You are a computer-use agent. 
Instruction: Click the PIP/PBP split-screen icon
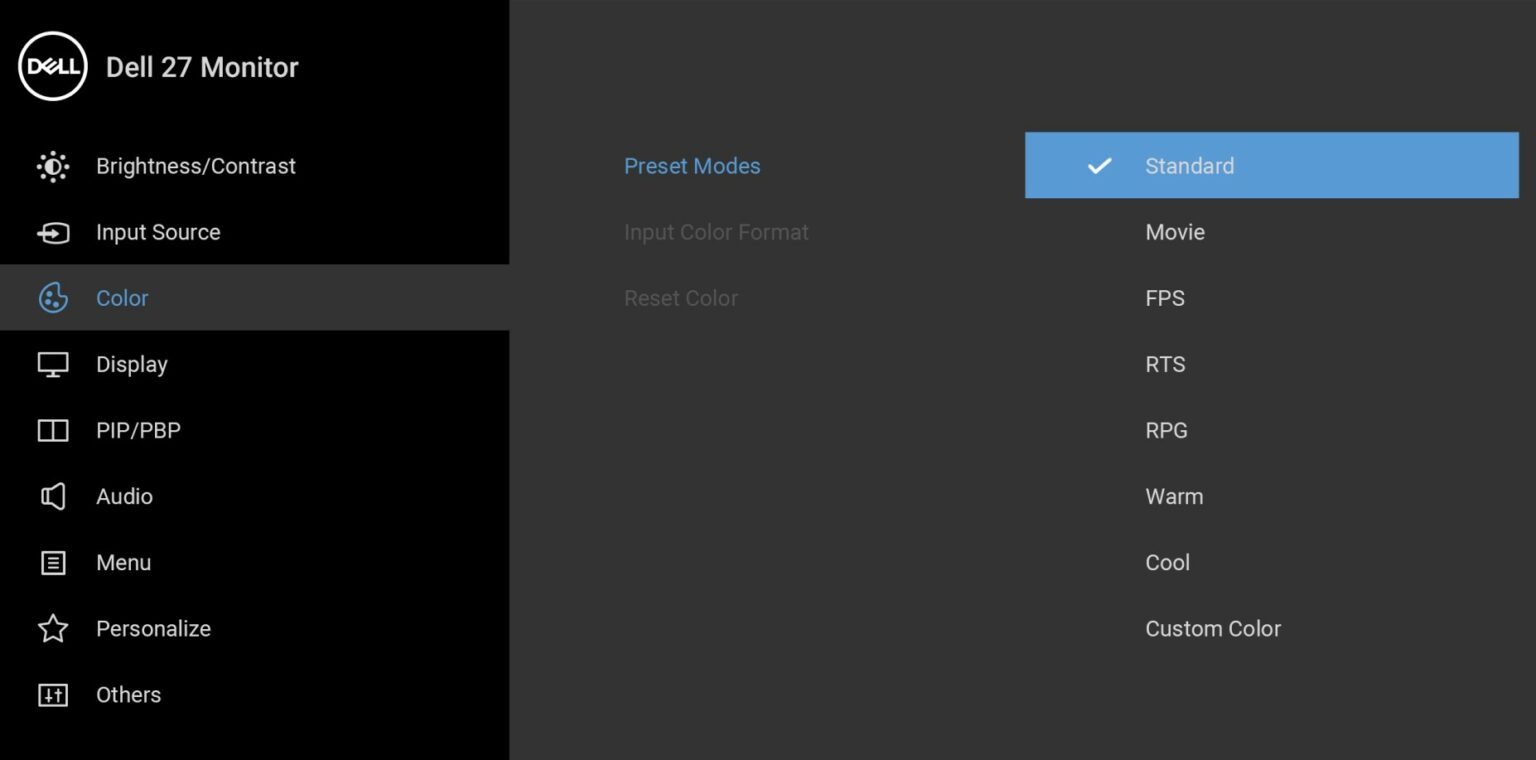pos(53,431)
